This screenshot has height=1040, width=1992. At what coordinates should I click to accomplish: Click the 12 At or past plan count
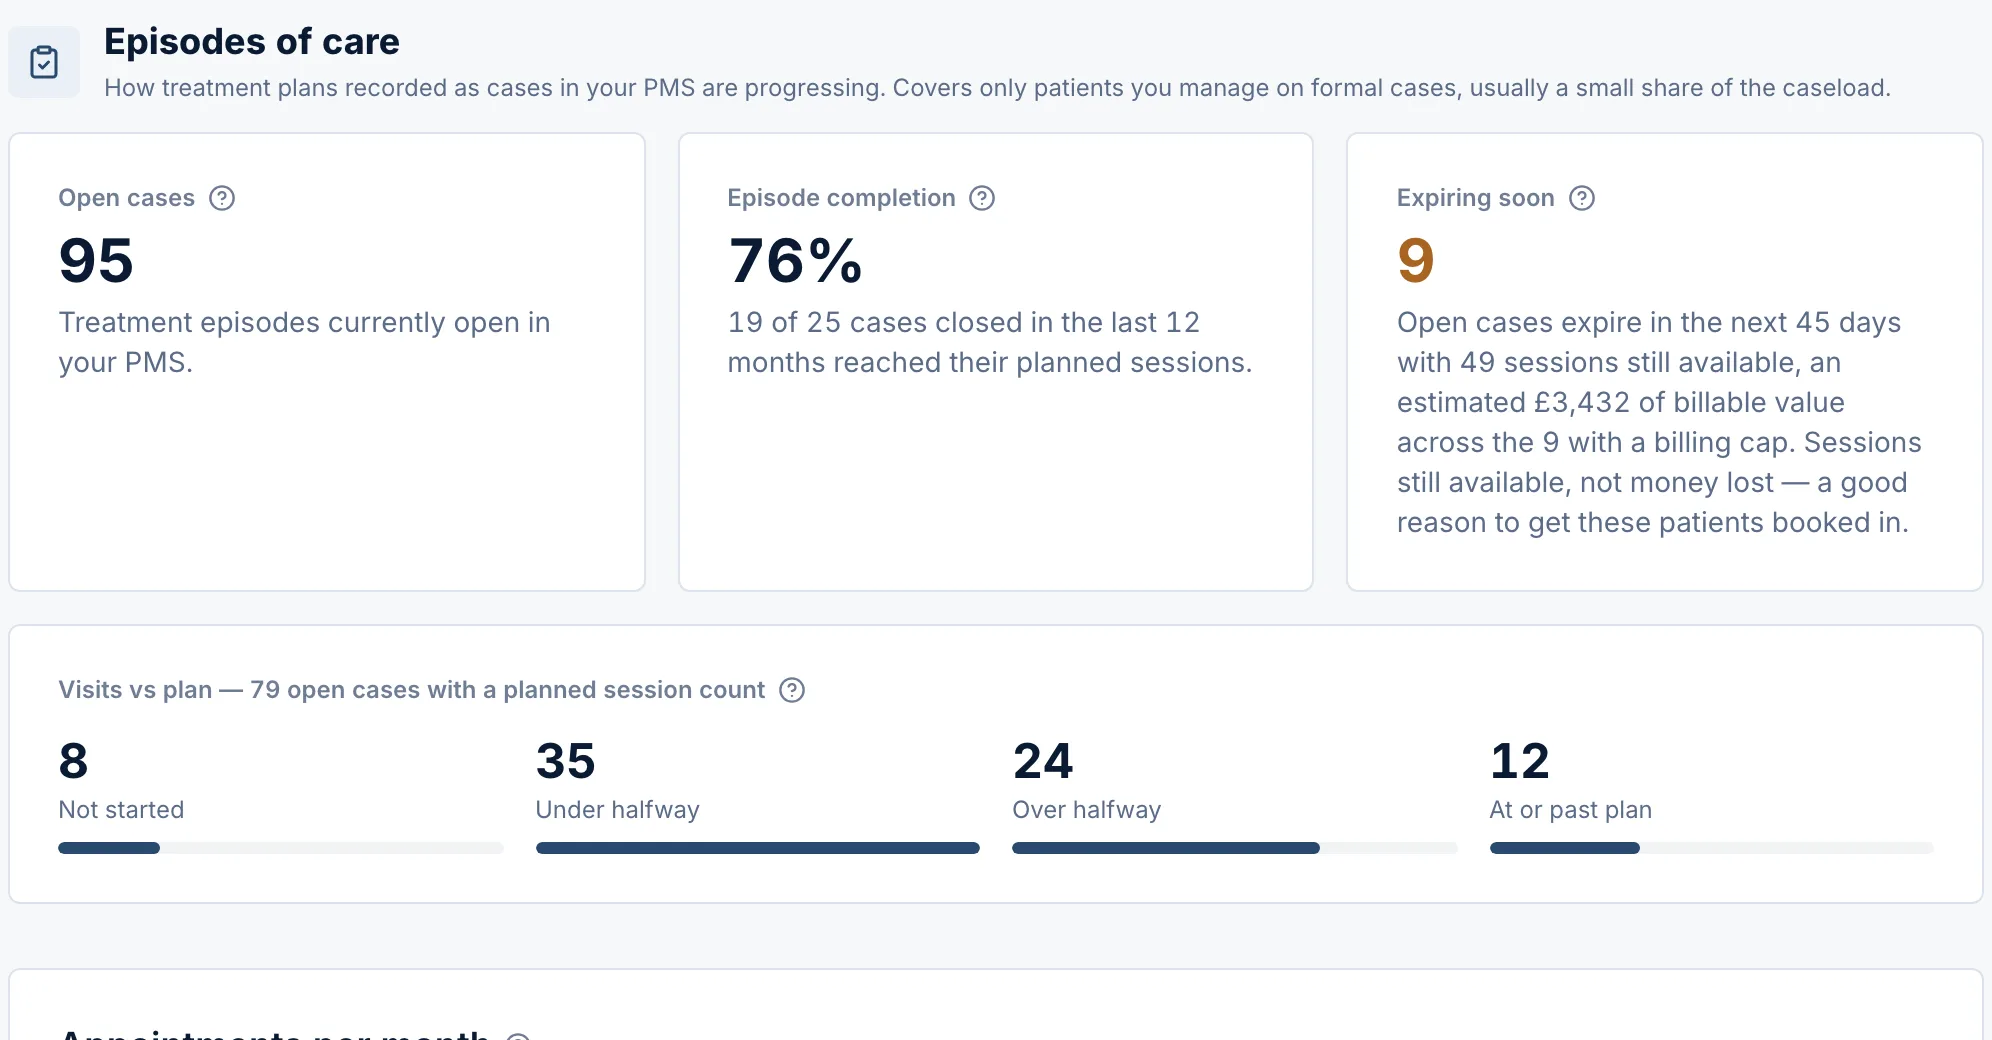tap(1520, 761)
